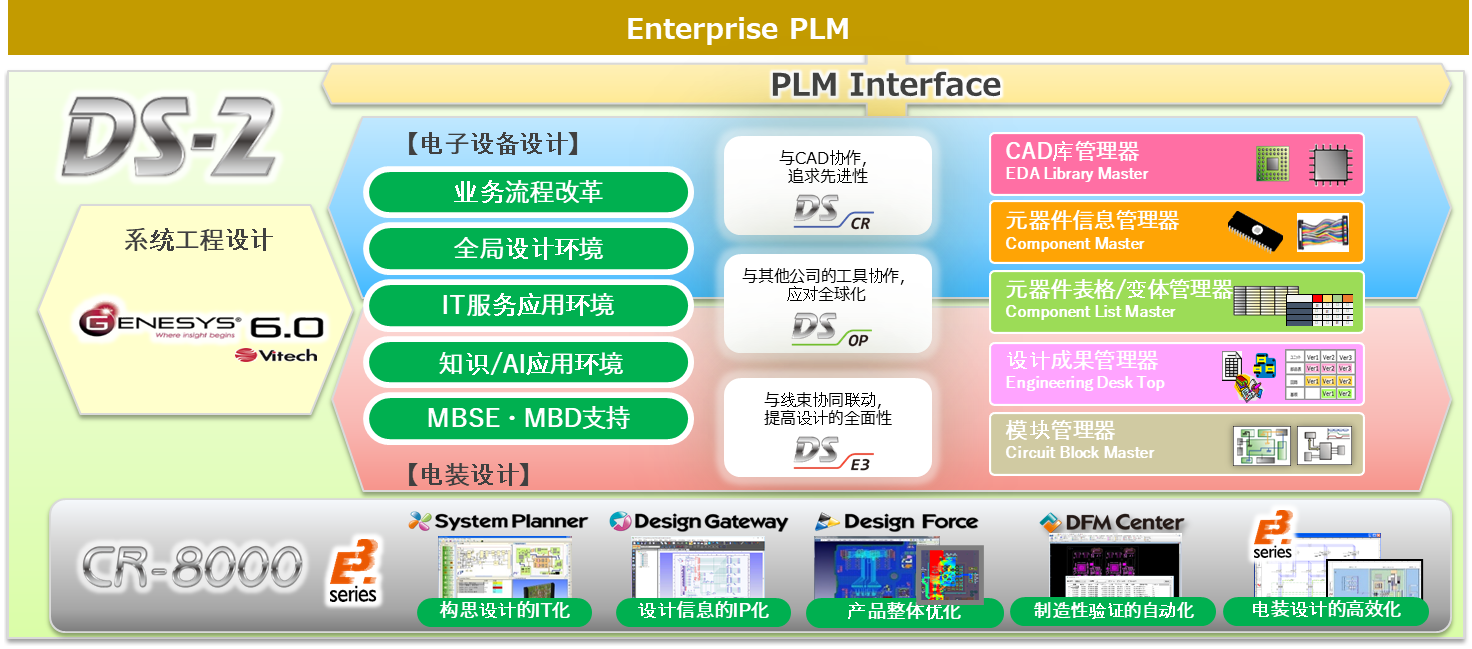Open the DFM Center screenshot thumbnail
The width and height of the screenshot is (1472, 649).
pyautogui.click(x=1114, y=567)
